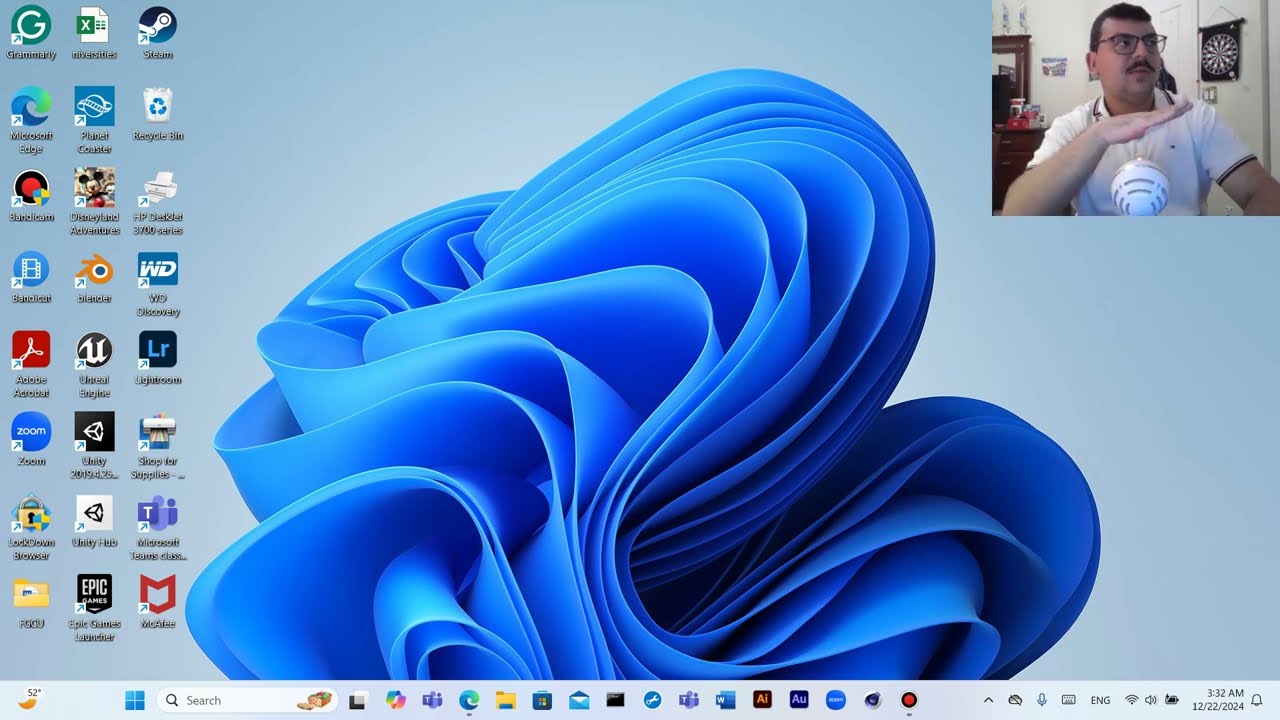Open the notification bell in the tray
The image size is (1280, 720).
[x=1257, y=700]
